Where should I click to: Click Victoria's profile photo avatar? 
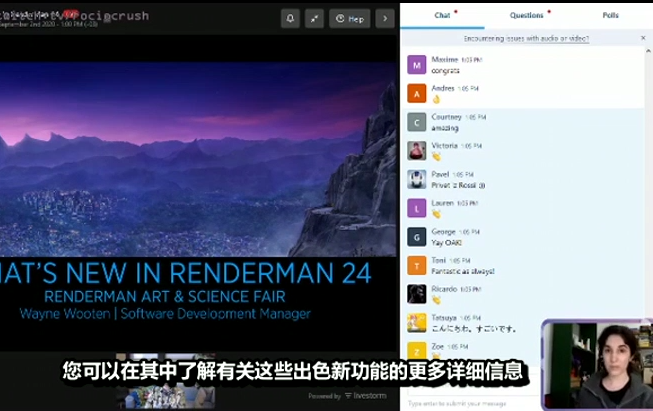tap(416, 151)
